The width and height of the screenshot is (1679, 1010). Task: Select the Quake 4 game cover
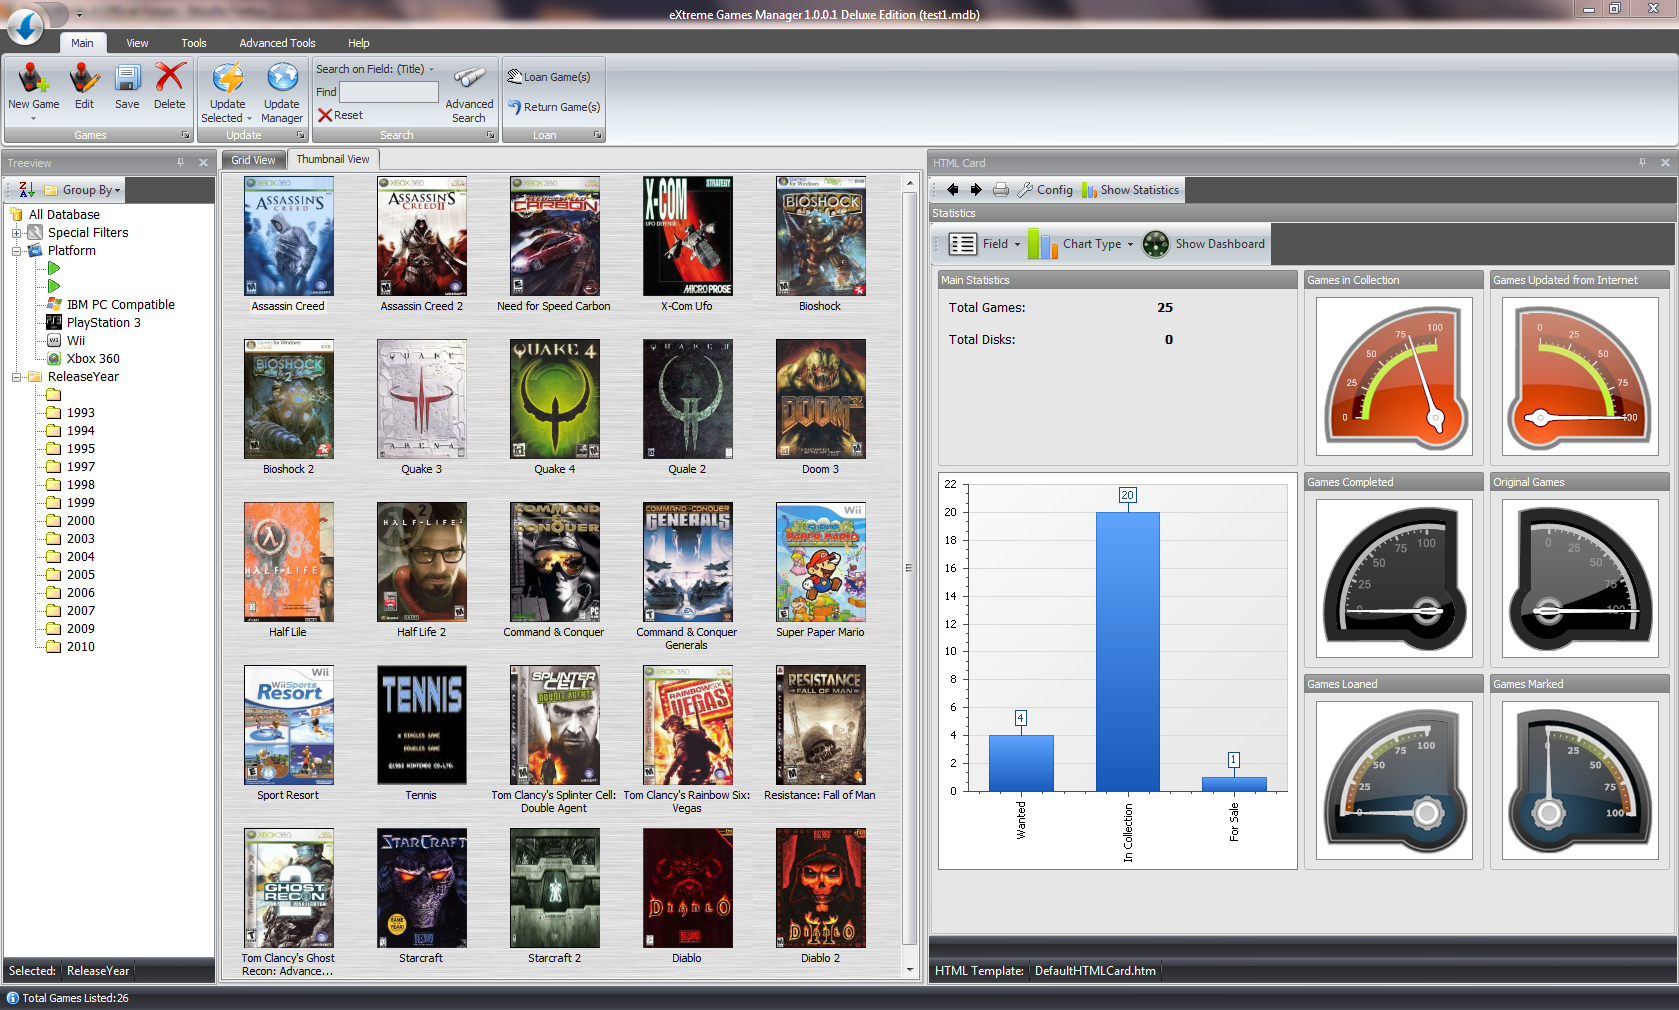[554, 399]
